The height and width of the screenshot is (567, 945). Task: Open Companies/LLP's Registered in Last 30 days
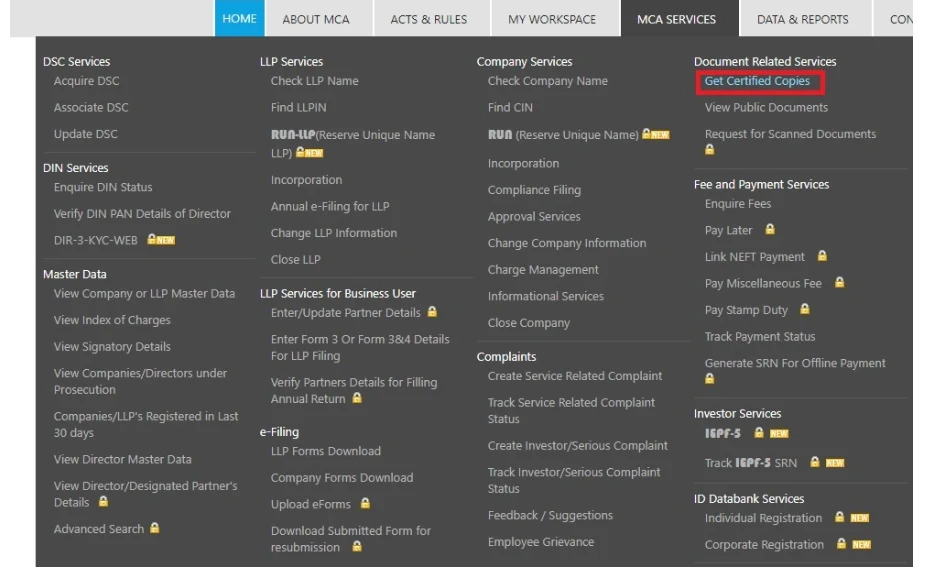(x=146, y=424)
